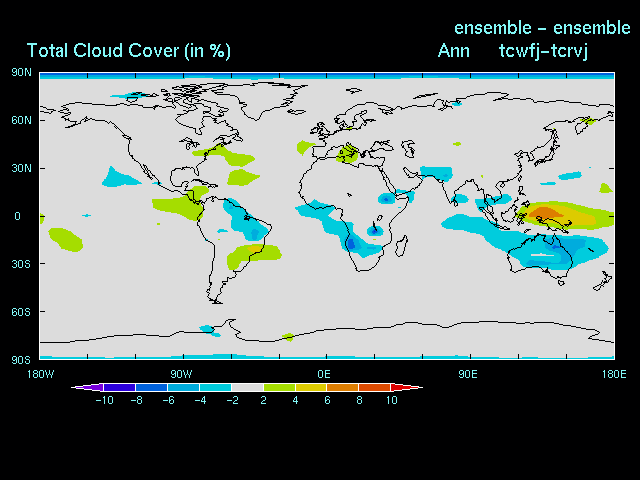This screenshot has width=640, height=480.
Task: Click the -6 legend value
Action: (169, 400)
